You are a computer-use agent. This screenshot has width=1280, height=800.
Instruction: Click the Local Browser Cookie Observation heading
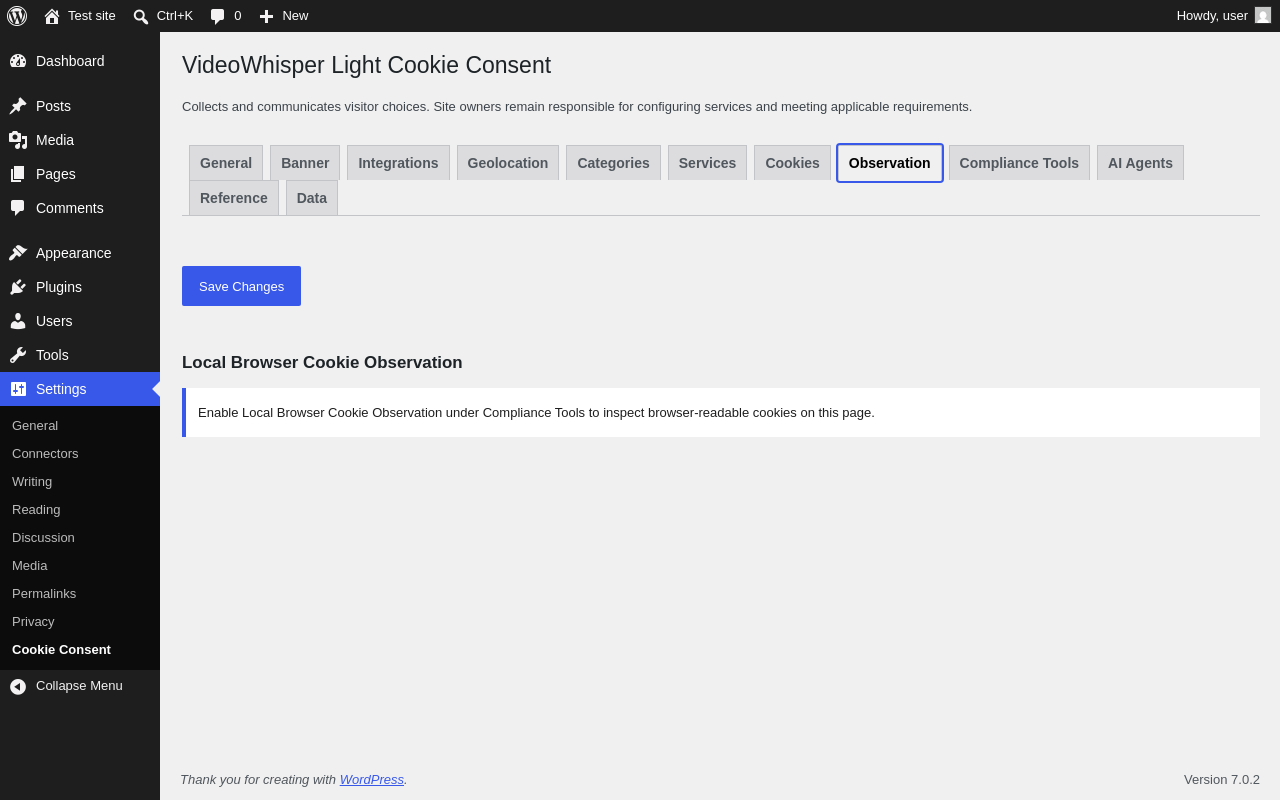(x=322, y=362)
